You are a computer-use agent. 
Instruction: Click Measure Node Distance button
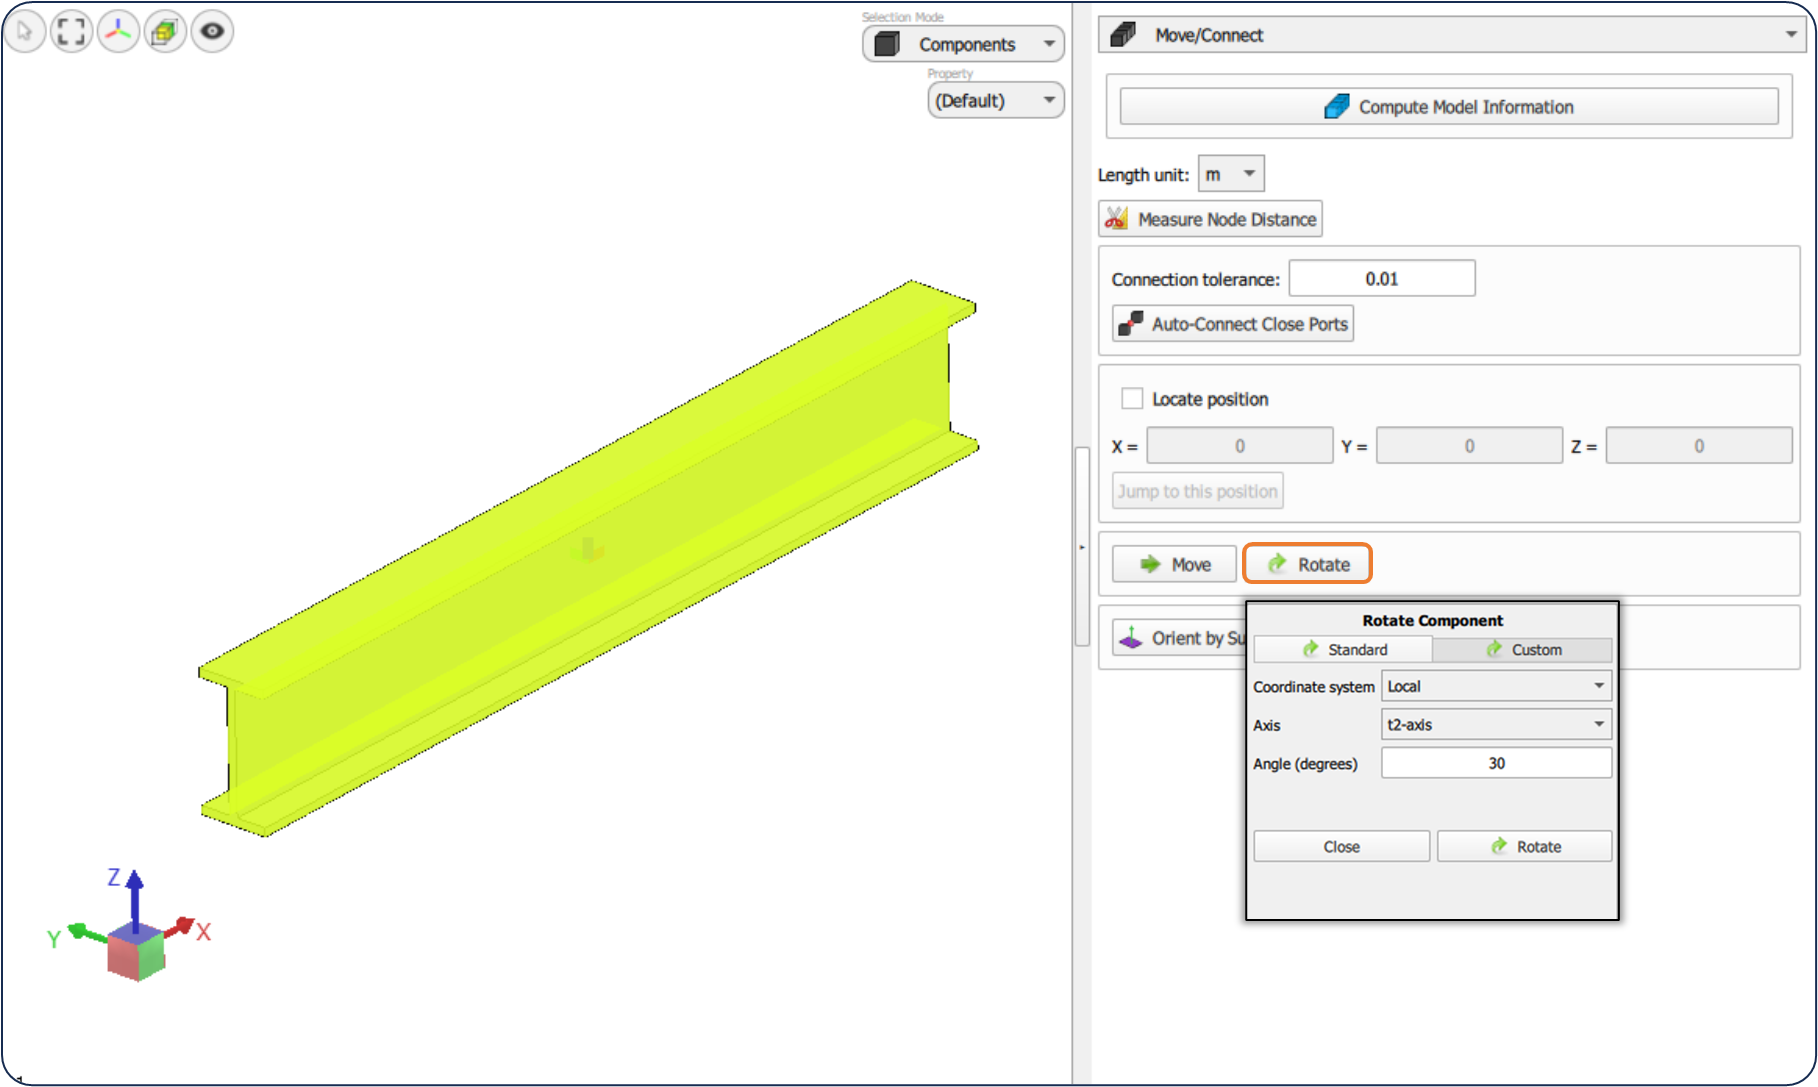pos(1211,219)
